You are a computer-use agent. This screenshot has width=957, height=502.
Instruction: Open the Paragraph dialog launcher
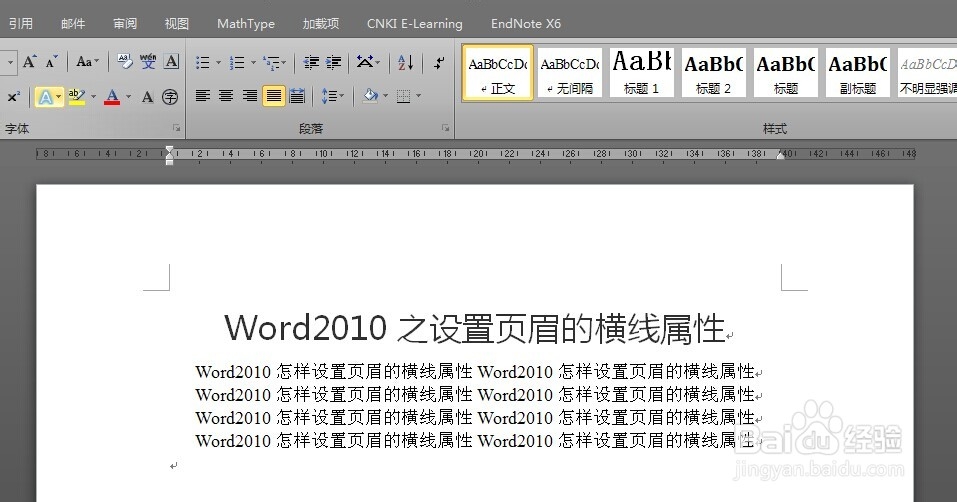point(446,128)
